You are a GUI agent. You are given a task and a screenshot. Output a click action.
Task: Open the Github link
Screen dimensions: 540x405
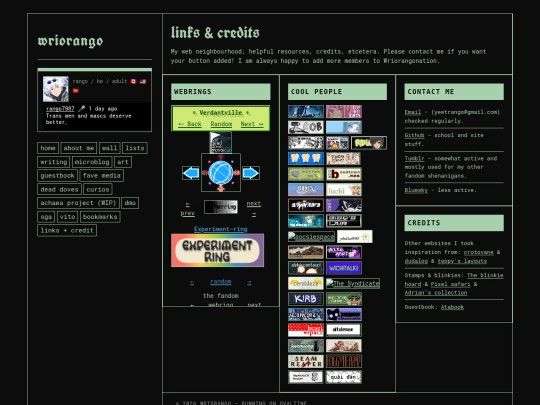click(x=414, y=135)
